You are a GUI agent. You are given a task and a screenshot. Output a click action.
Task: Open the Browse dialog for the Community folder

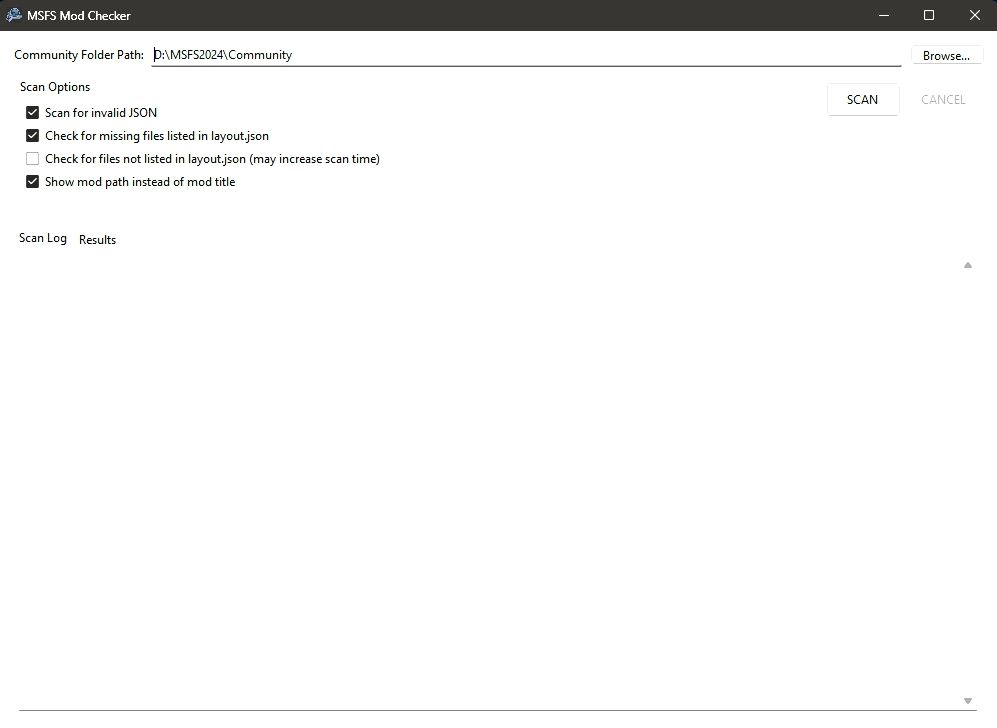(945, 55)
